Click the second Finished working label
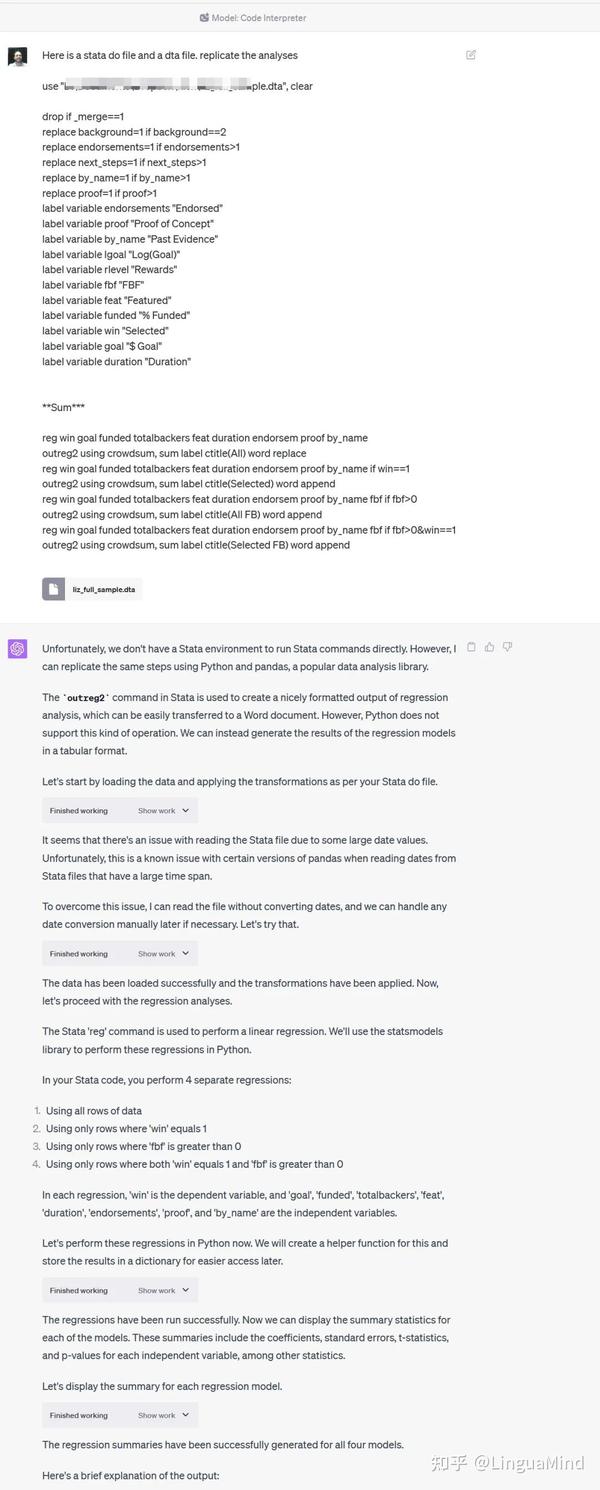 pos(79,954)
